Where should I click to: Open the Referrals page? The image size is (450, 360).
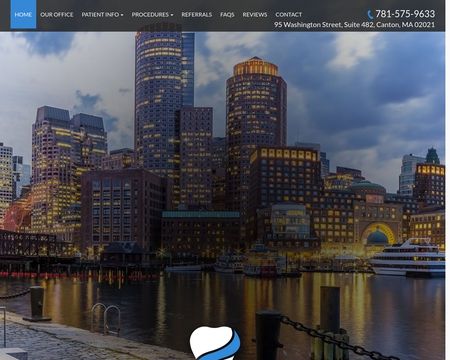(x=197, y=15)
